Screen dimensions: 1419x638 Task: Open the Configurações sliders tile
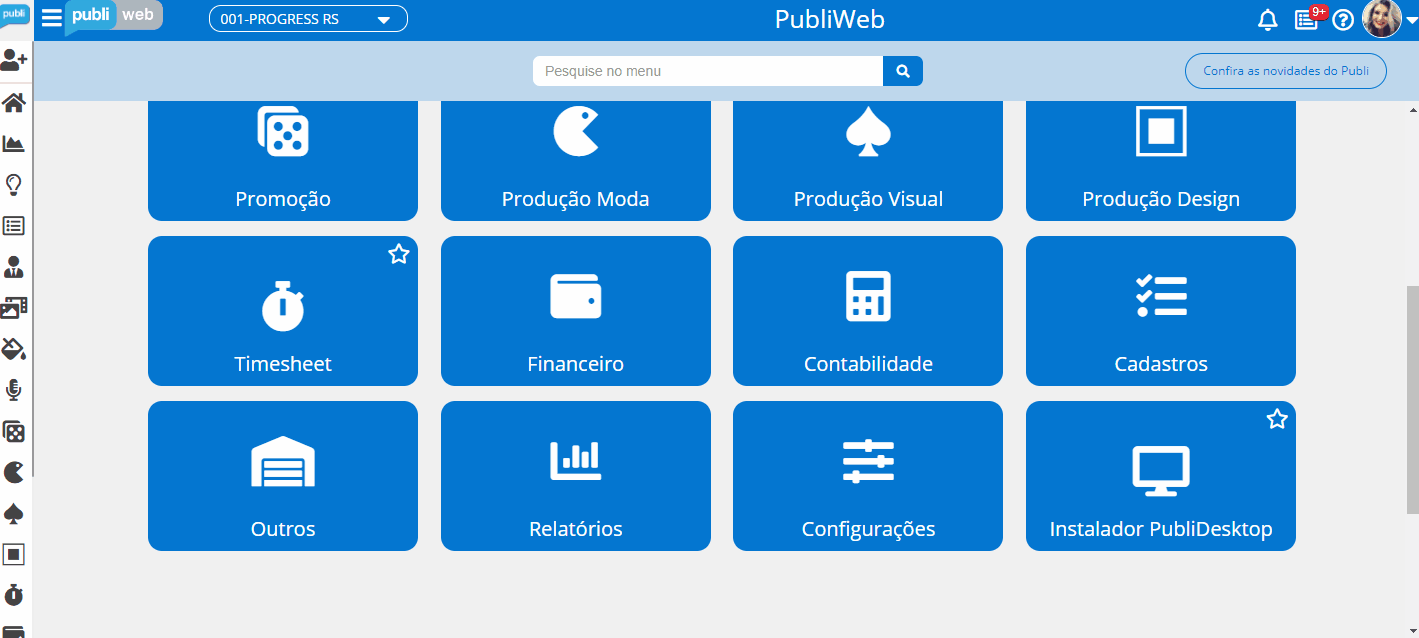tap(868, 476)
